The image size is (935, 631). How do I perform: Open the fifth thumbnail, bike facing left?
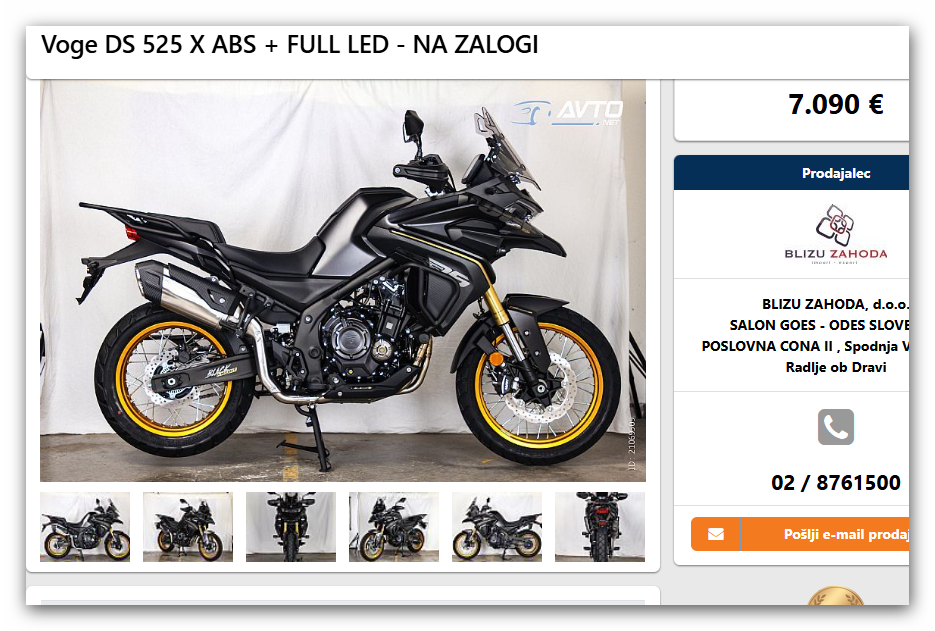pos(497,527)
